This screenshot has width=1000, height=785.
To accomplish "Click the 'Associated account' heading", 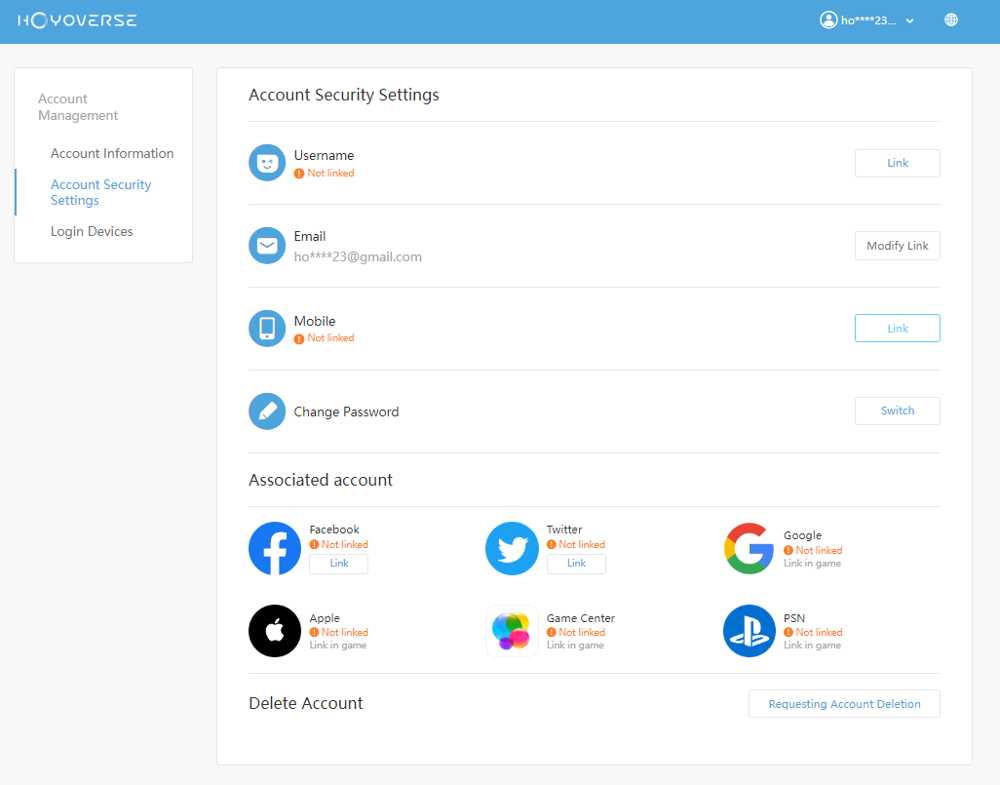I will click(320, 480).
